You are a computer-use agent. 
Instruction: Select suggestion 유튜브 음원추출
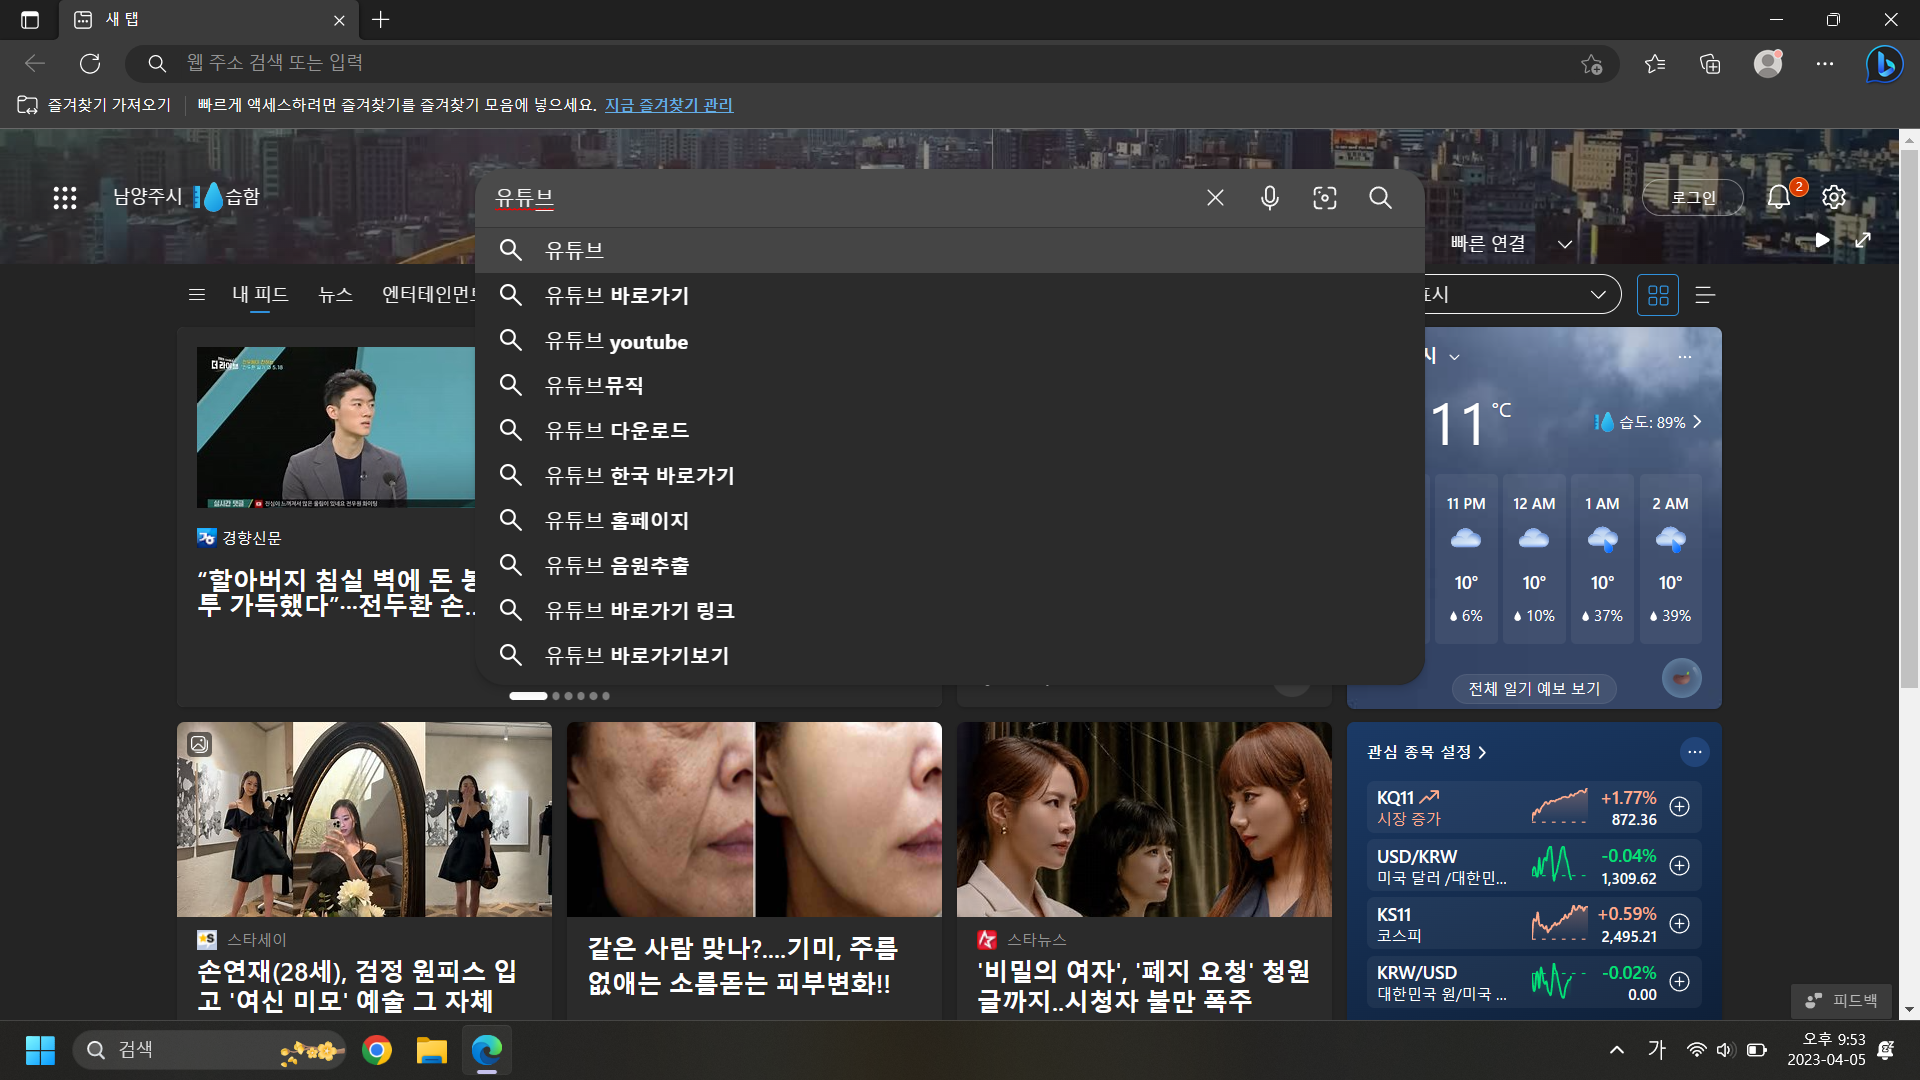click(950, 566)
